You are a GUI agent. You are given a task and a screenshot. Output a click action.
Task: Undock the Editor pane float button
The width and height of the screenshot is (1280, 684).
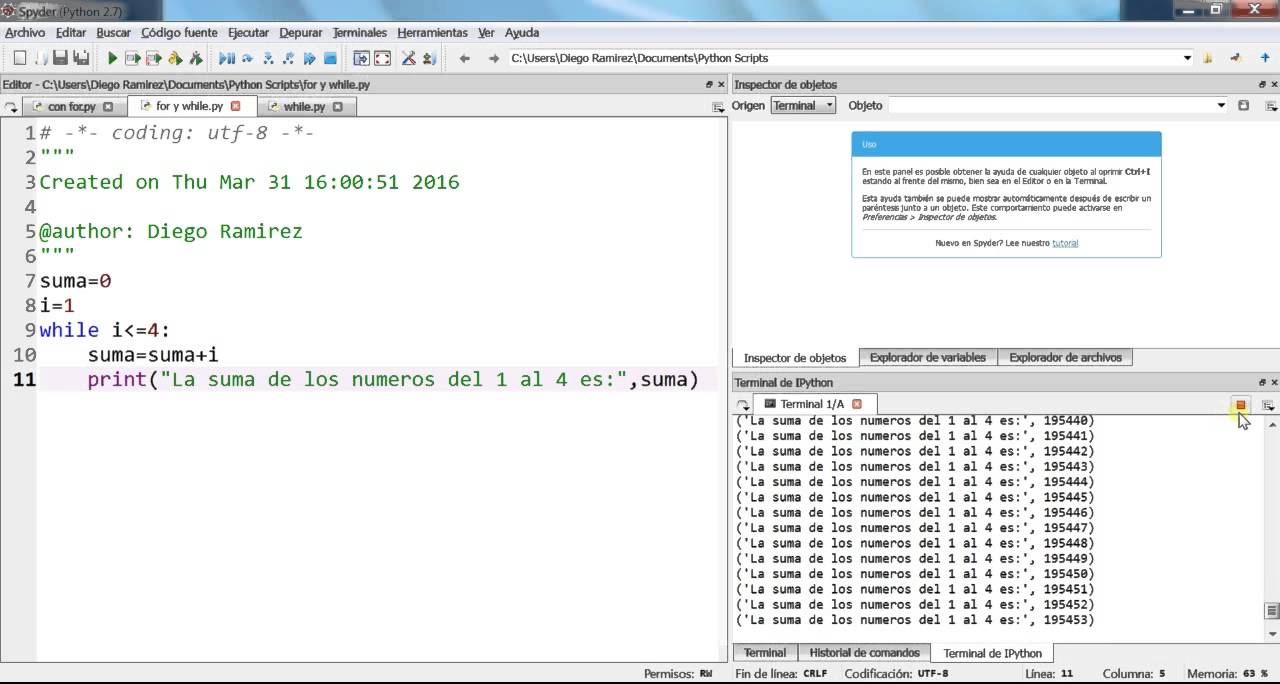pos(709,85)
